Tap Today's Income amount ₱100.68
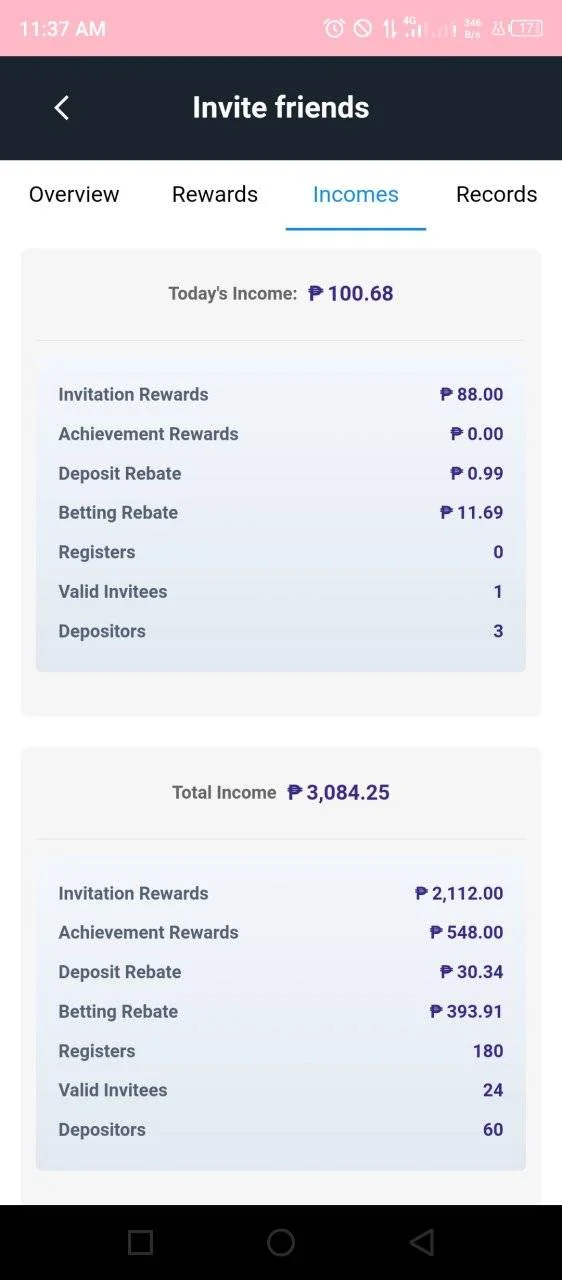 click(351, 293)
